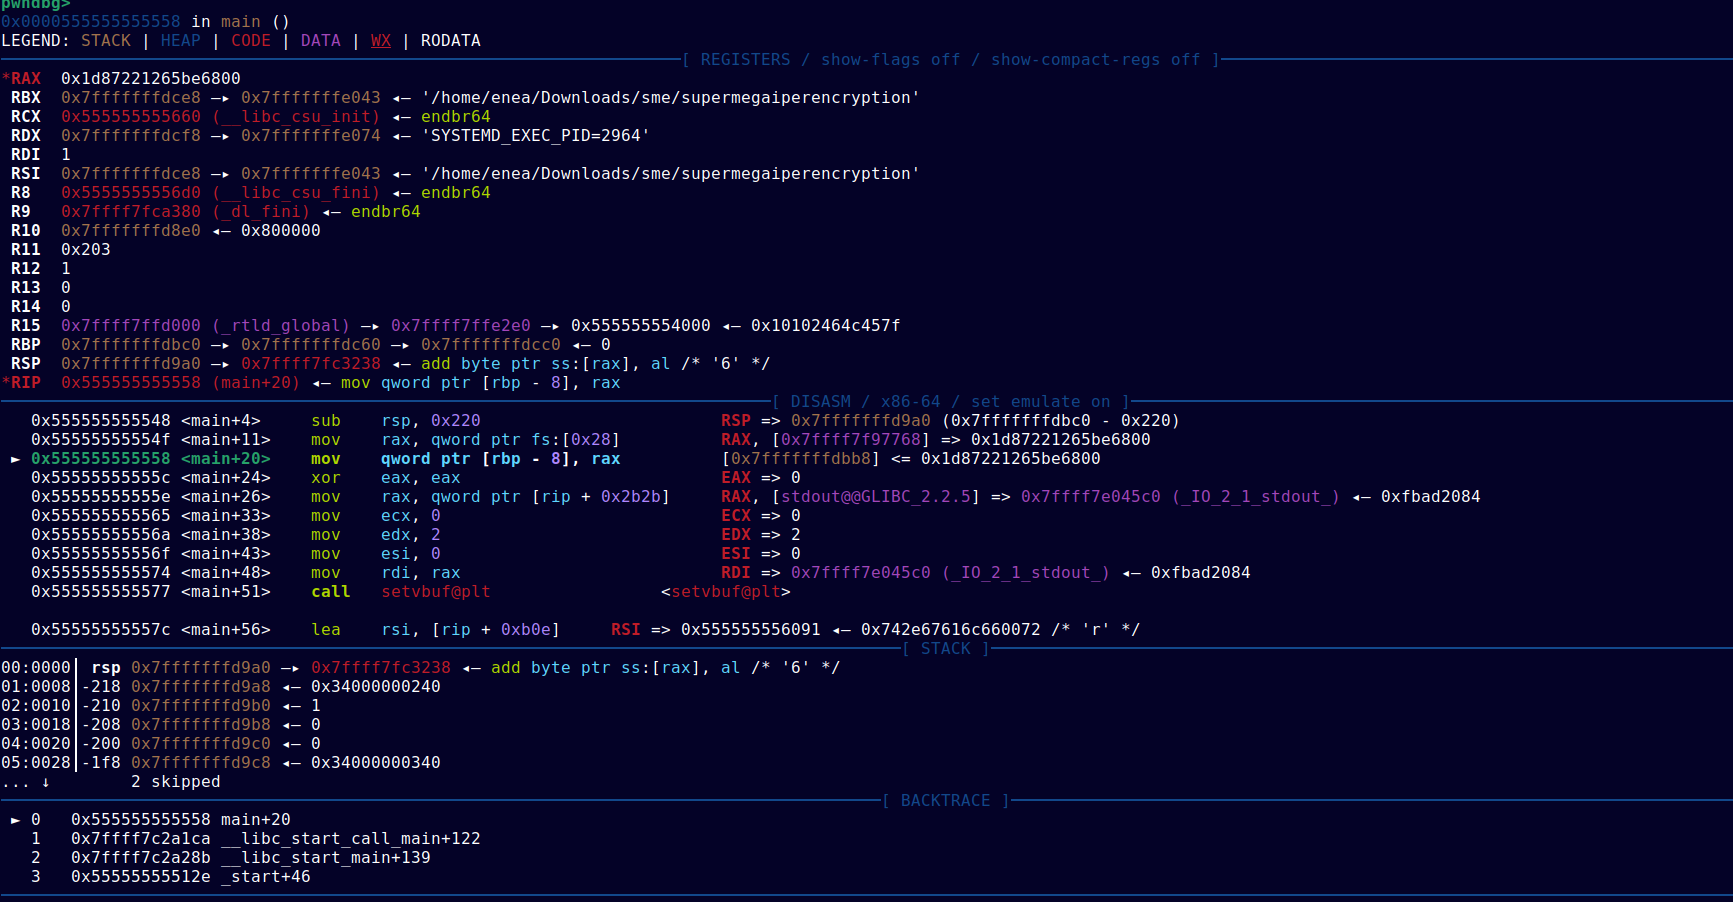Select stdout@@GLIBC_2.2.5 in disassembly annotation

coord(876,496)
